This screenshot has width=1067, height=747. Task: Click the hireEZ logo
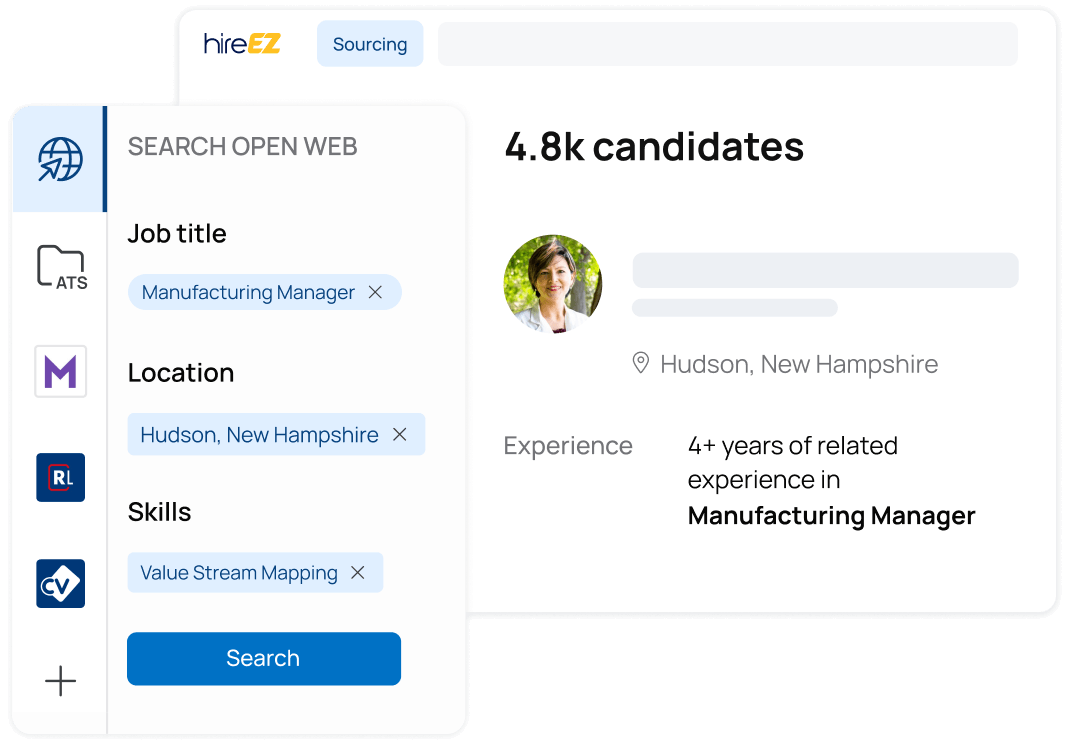242,44
